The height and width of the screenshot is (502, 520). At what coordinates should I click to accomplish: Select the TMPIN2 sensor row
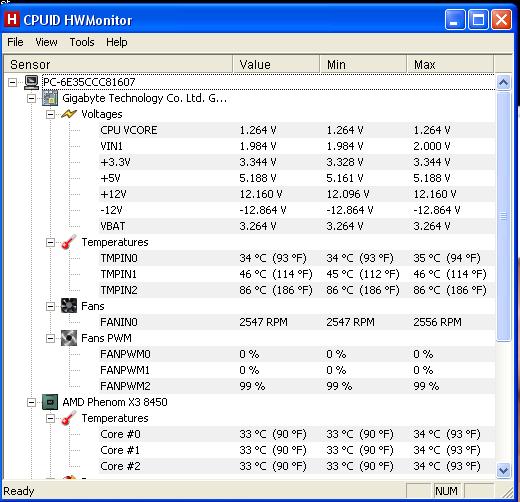point(297,290)
